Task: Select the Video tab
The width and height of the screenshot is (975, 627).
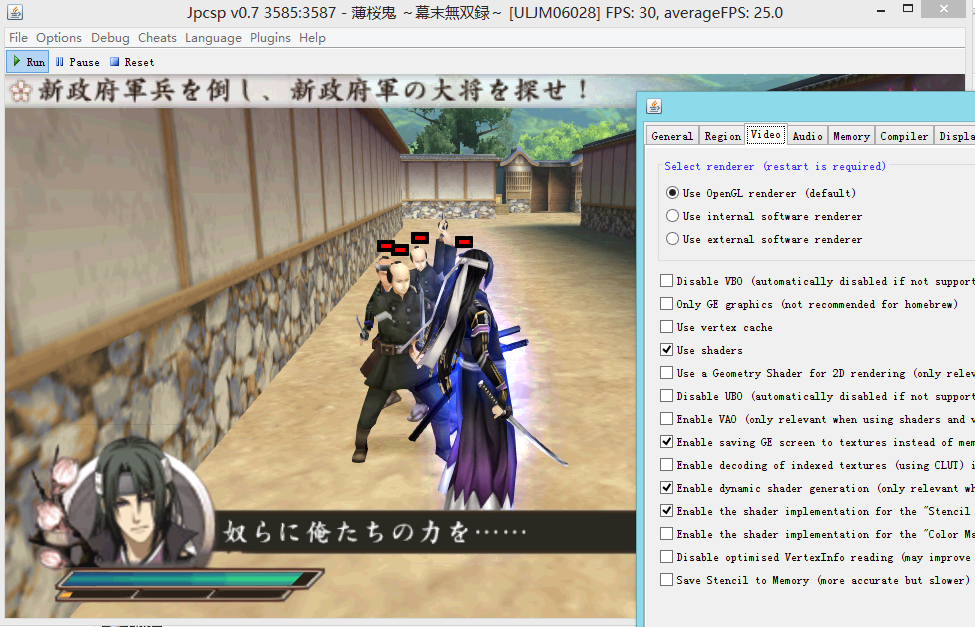Action: tap(765, 134)
